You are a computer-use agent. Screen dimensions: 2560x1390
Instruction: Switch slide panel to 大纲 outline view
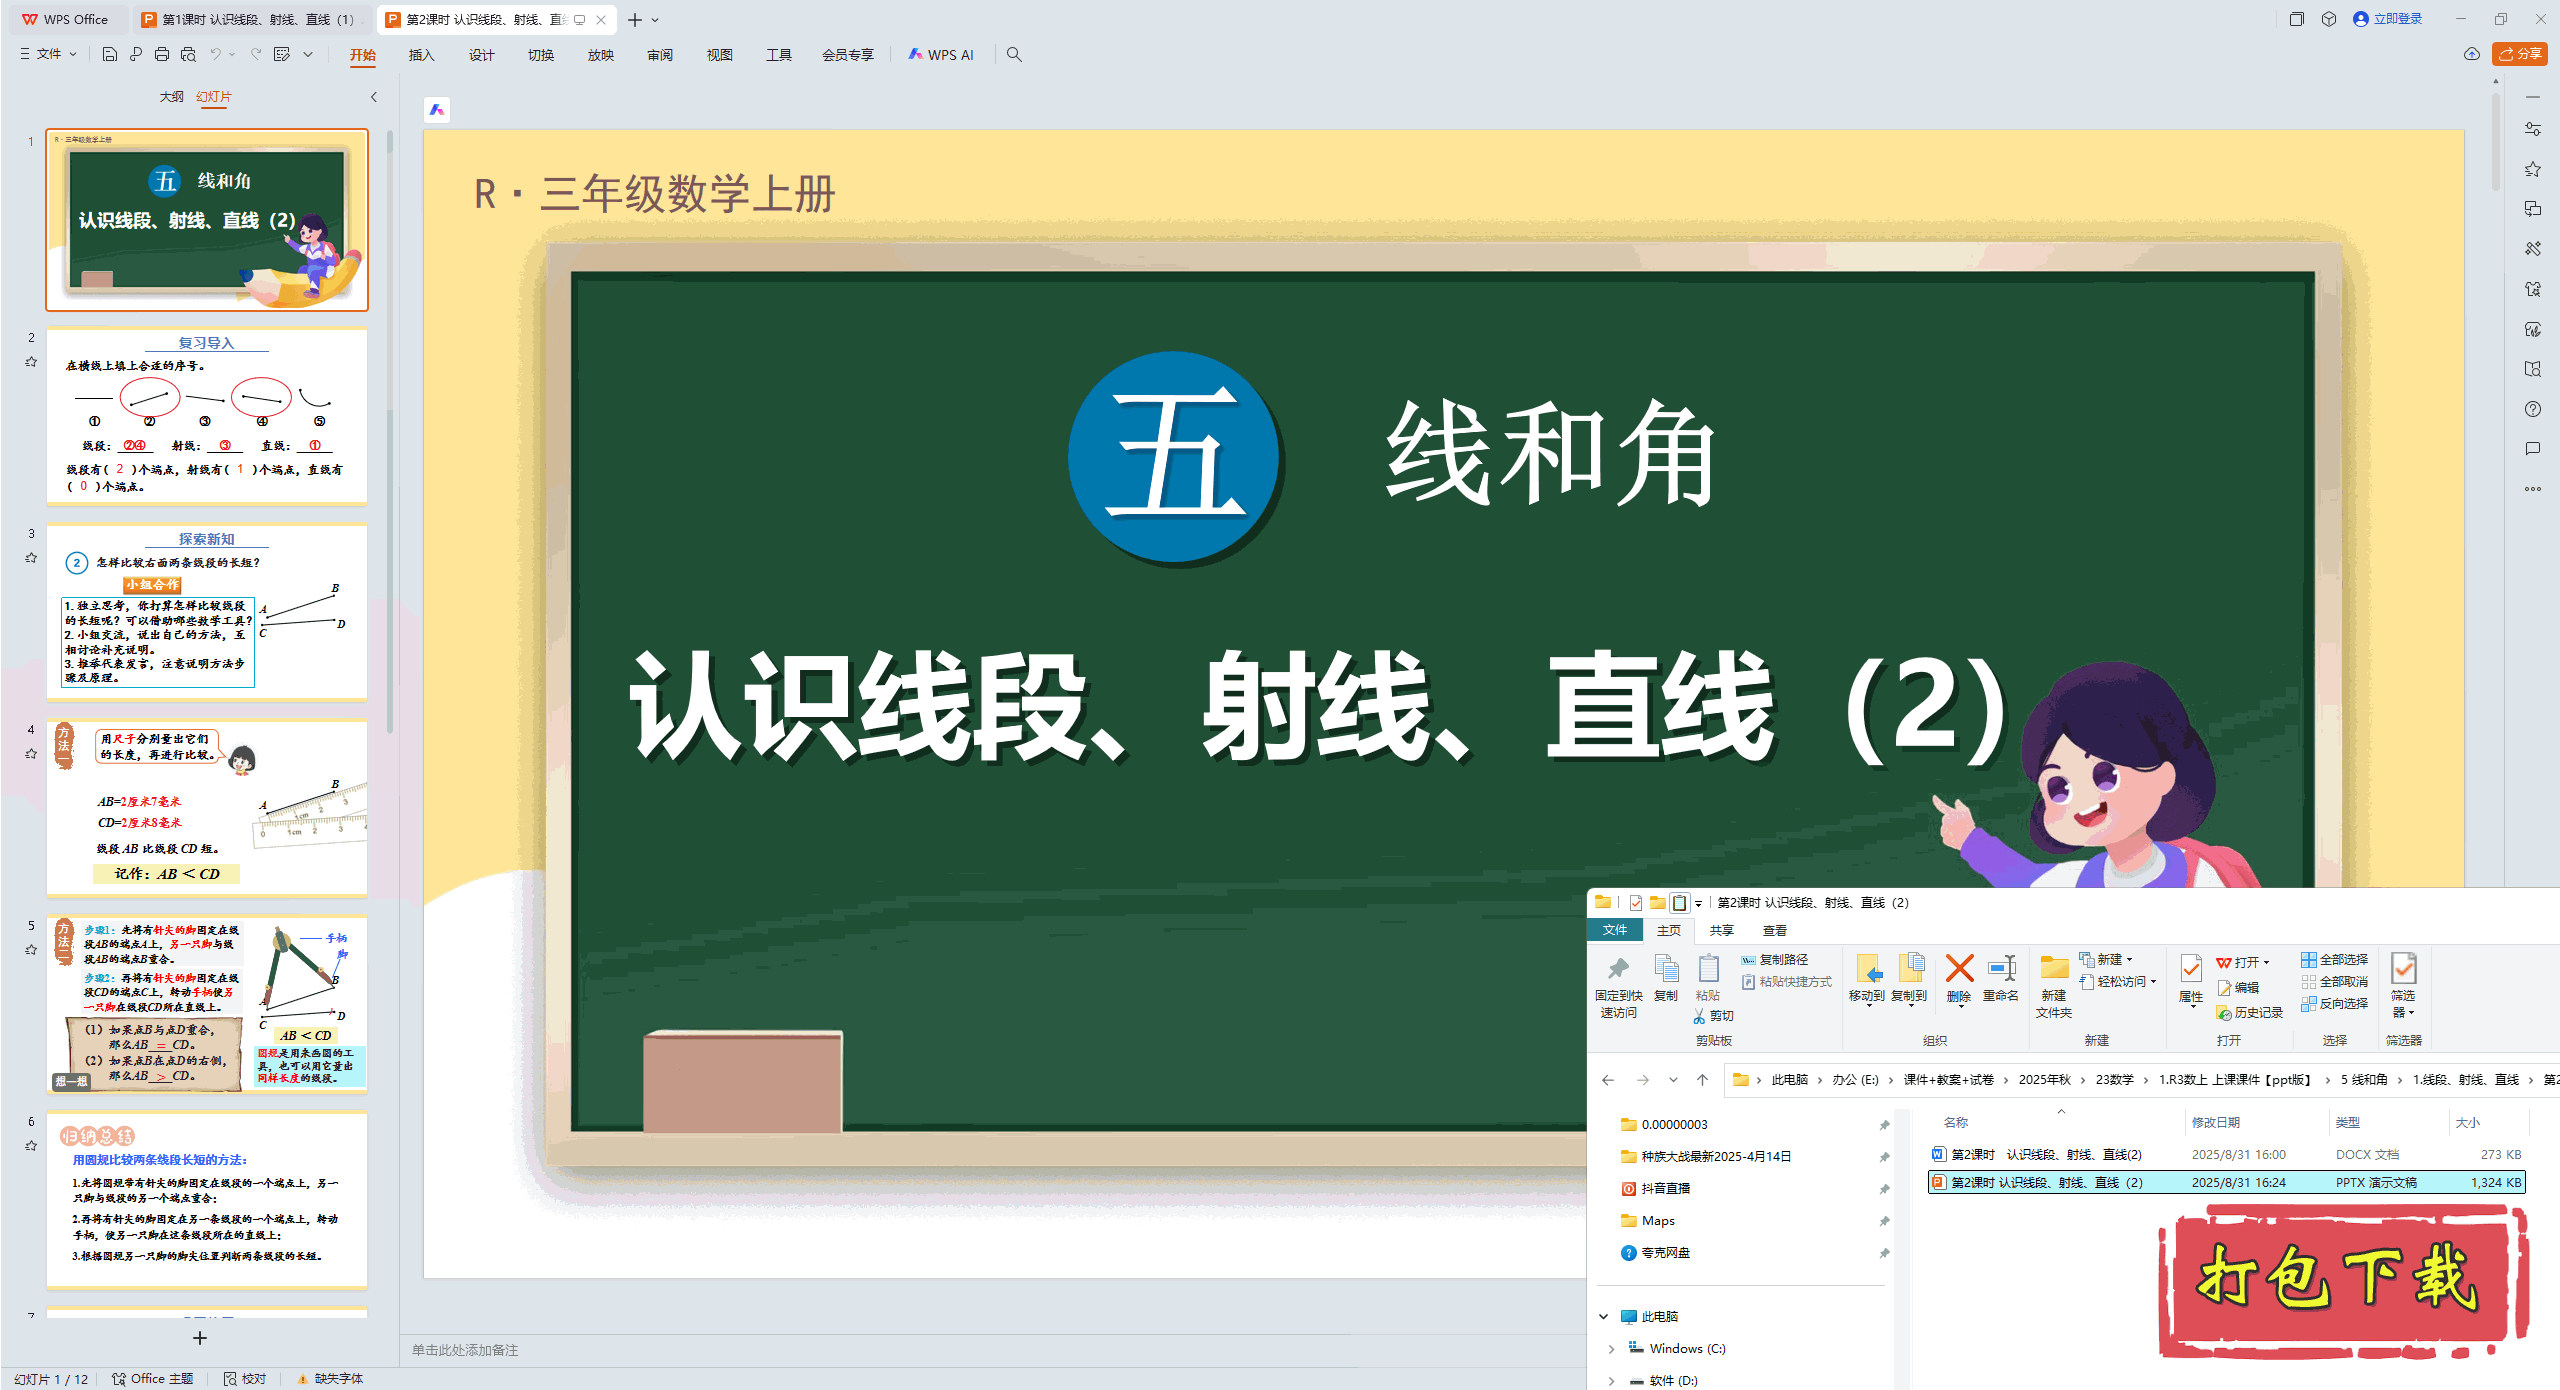(x=171, y=96)
